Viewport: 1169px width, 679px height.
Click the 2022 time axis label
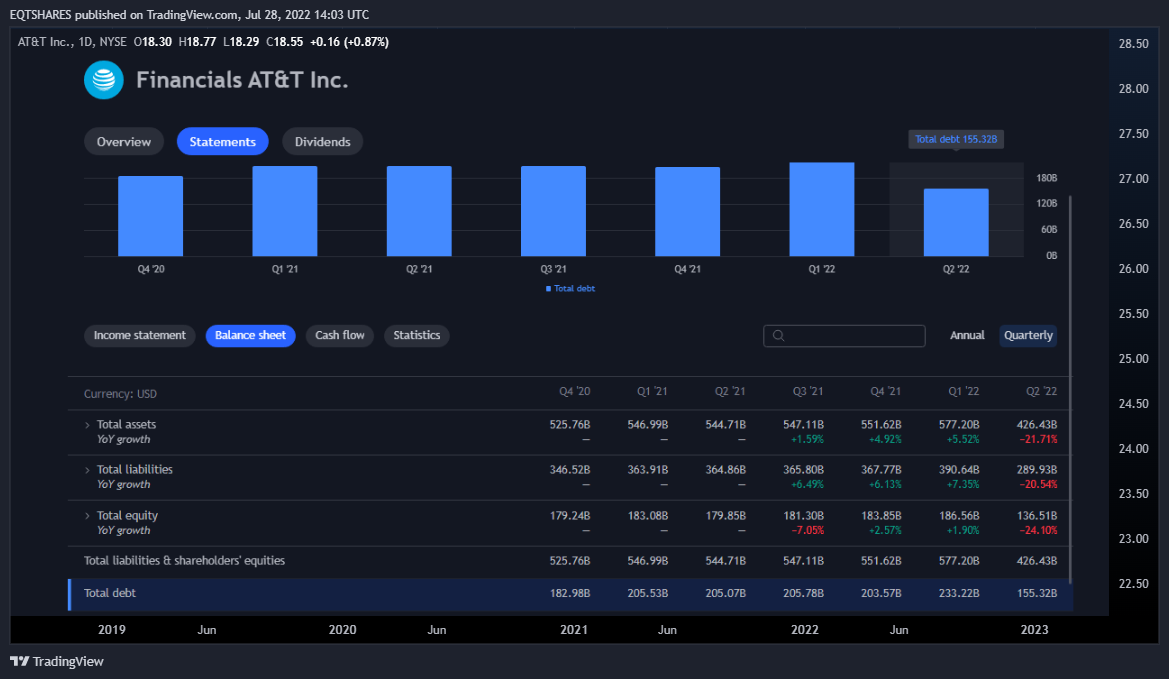point(804,630)
